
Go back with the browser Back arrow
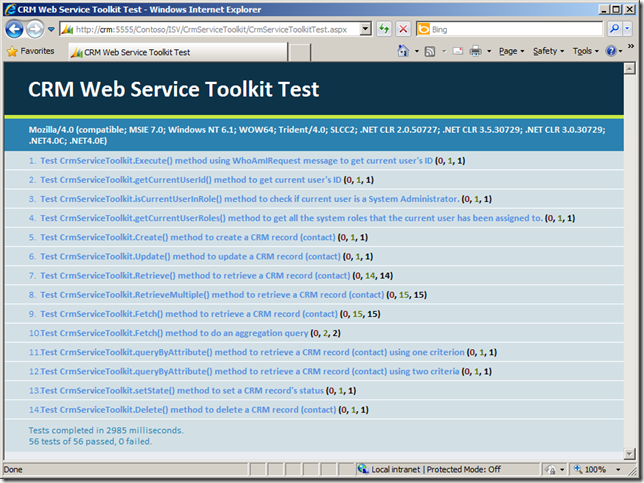click(x=14, y=29)
